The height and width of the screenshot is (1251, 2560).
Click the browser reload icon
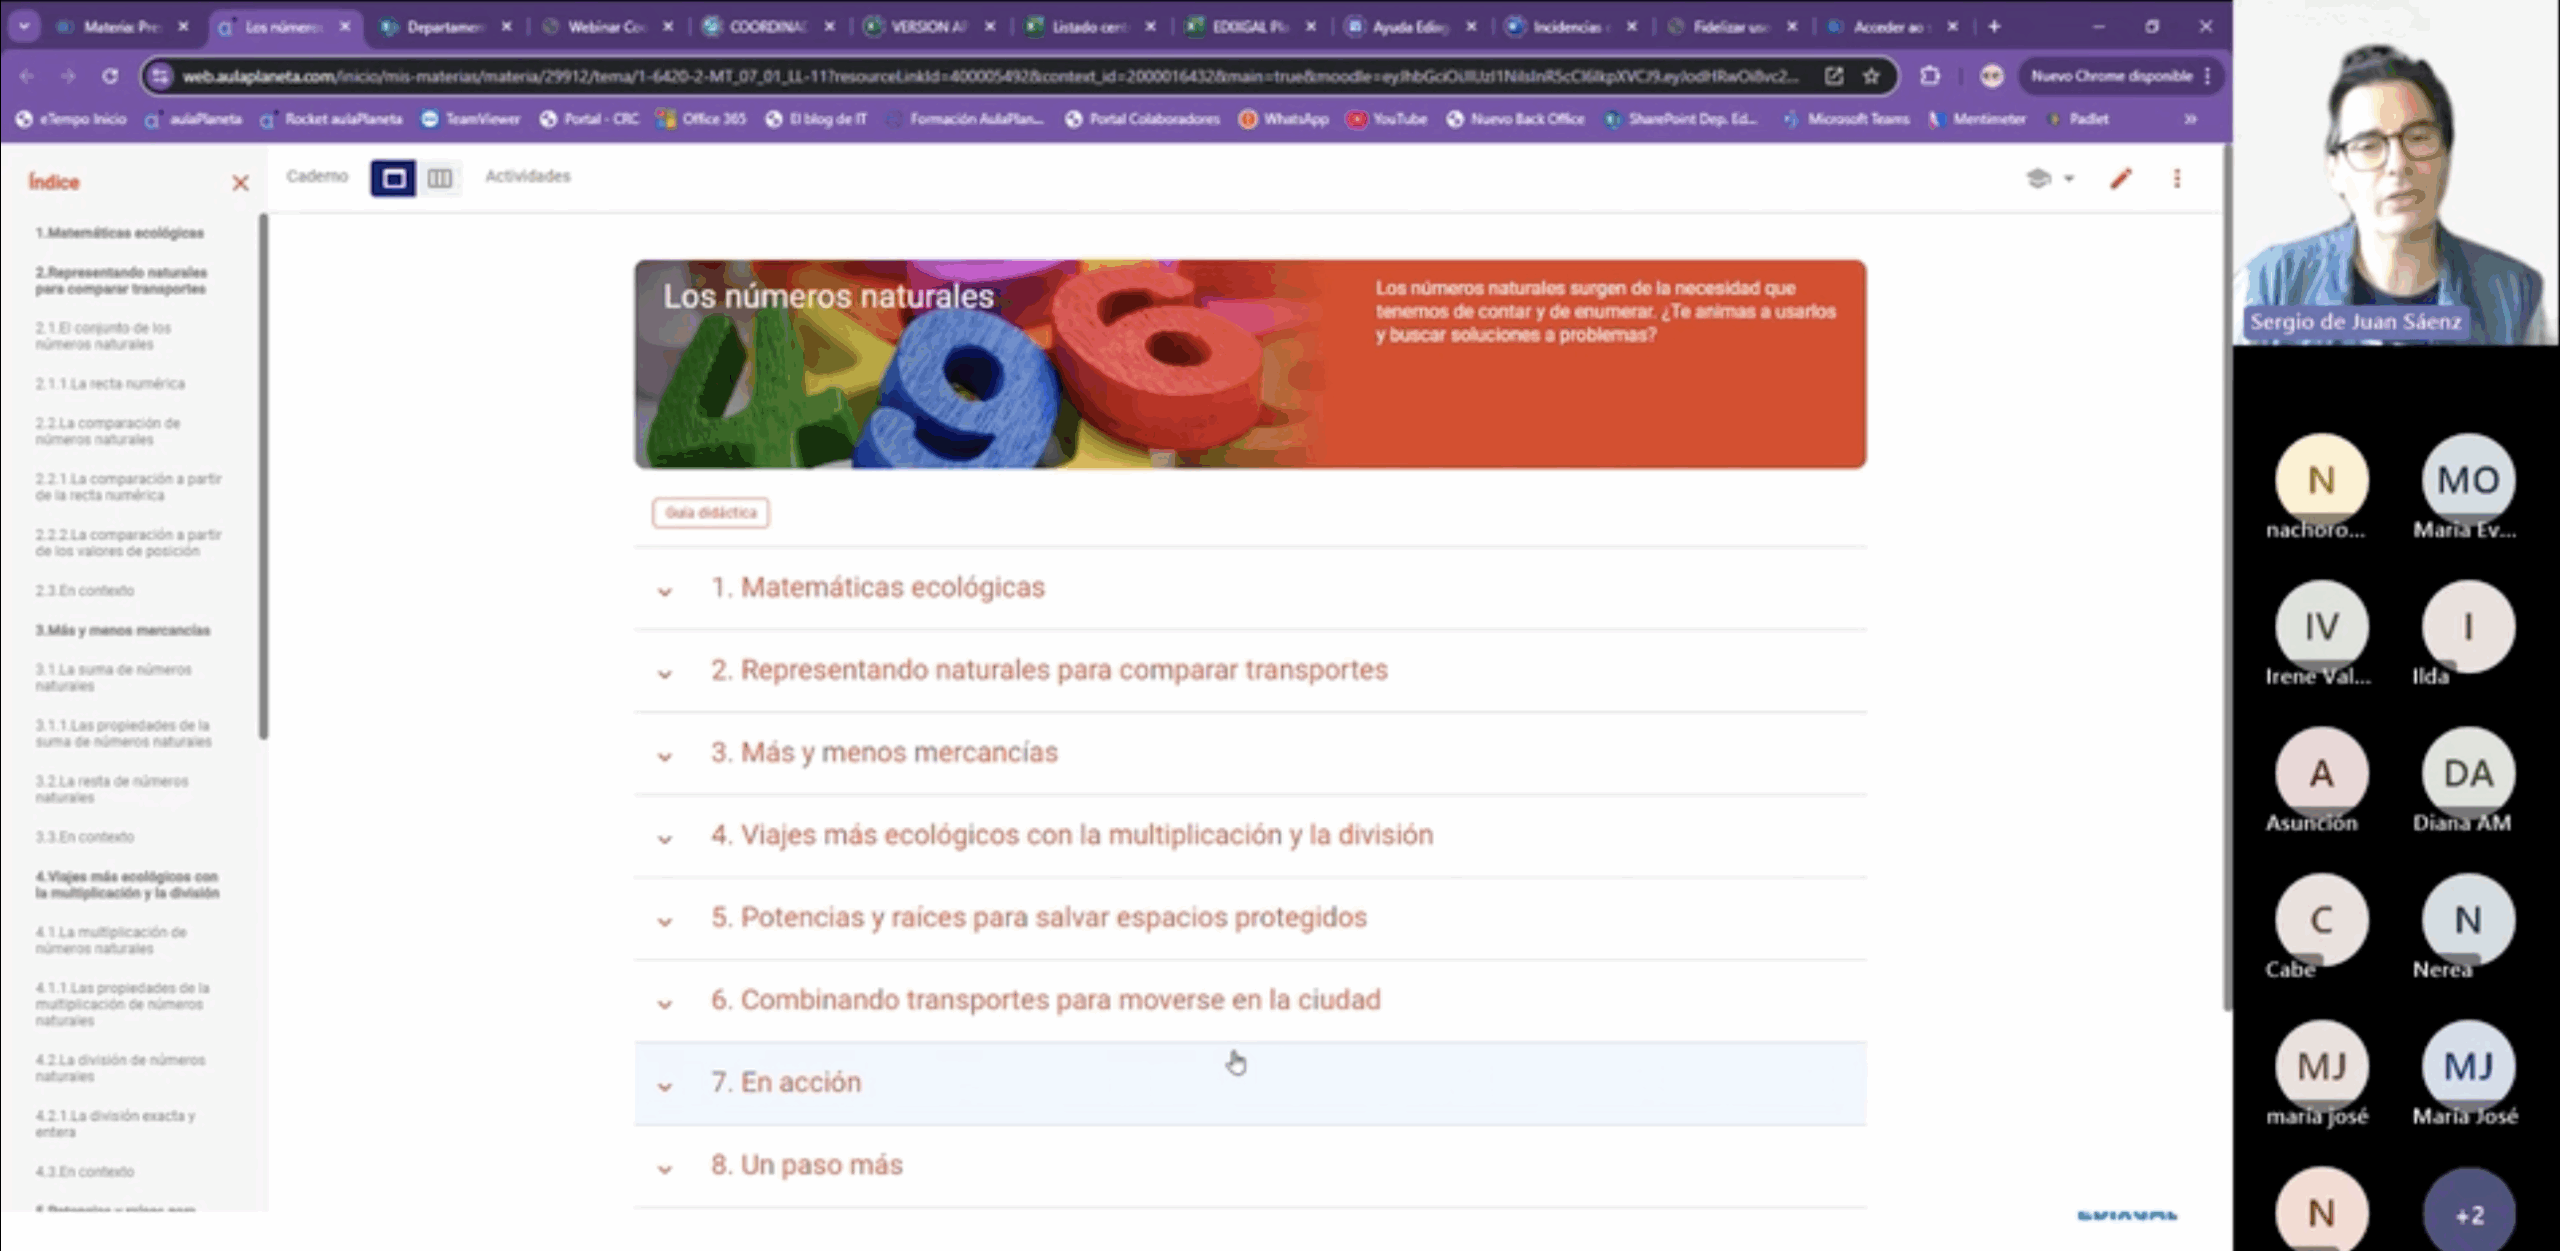pos(110,76)
